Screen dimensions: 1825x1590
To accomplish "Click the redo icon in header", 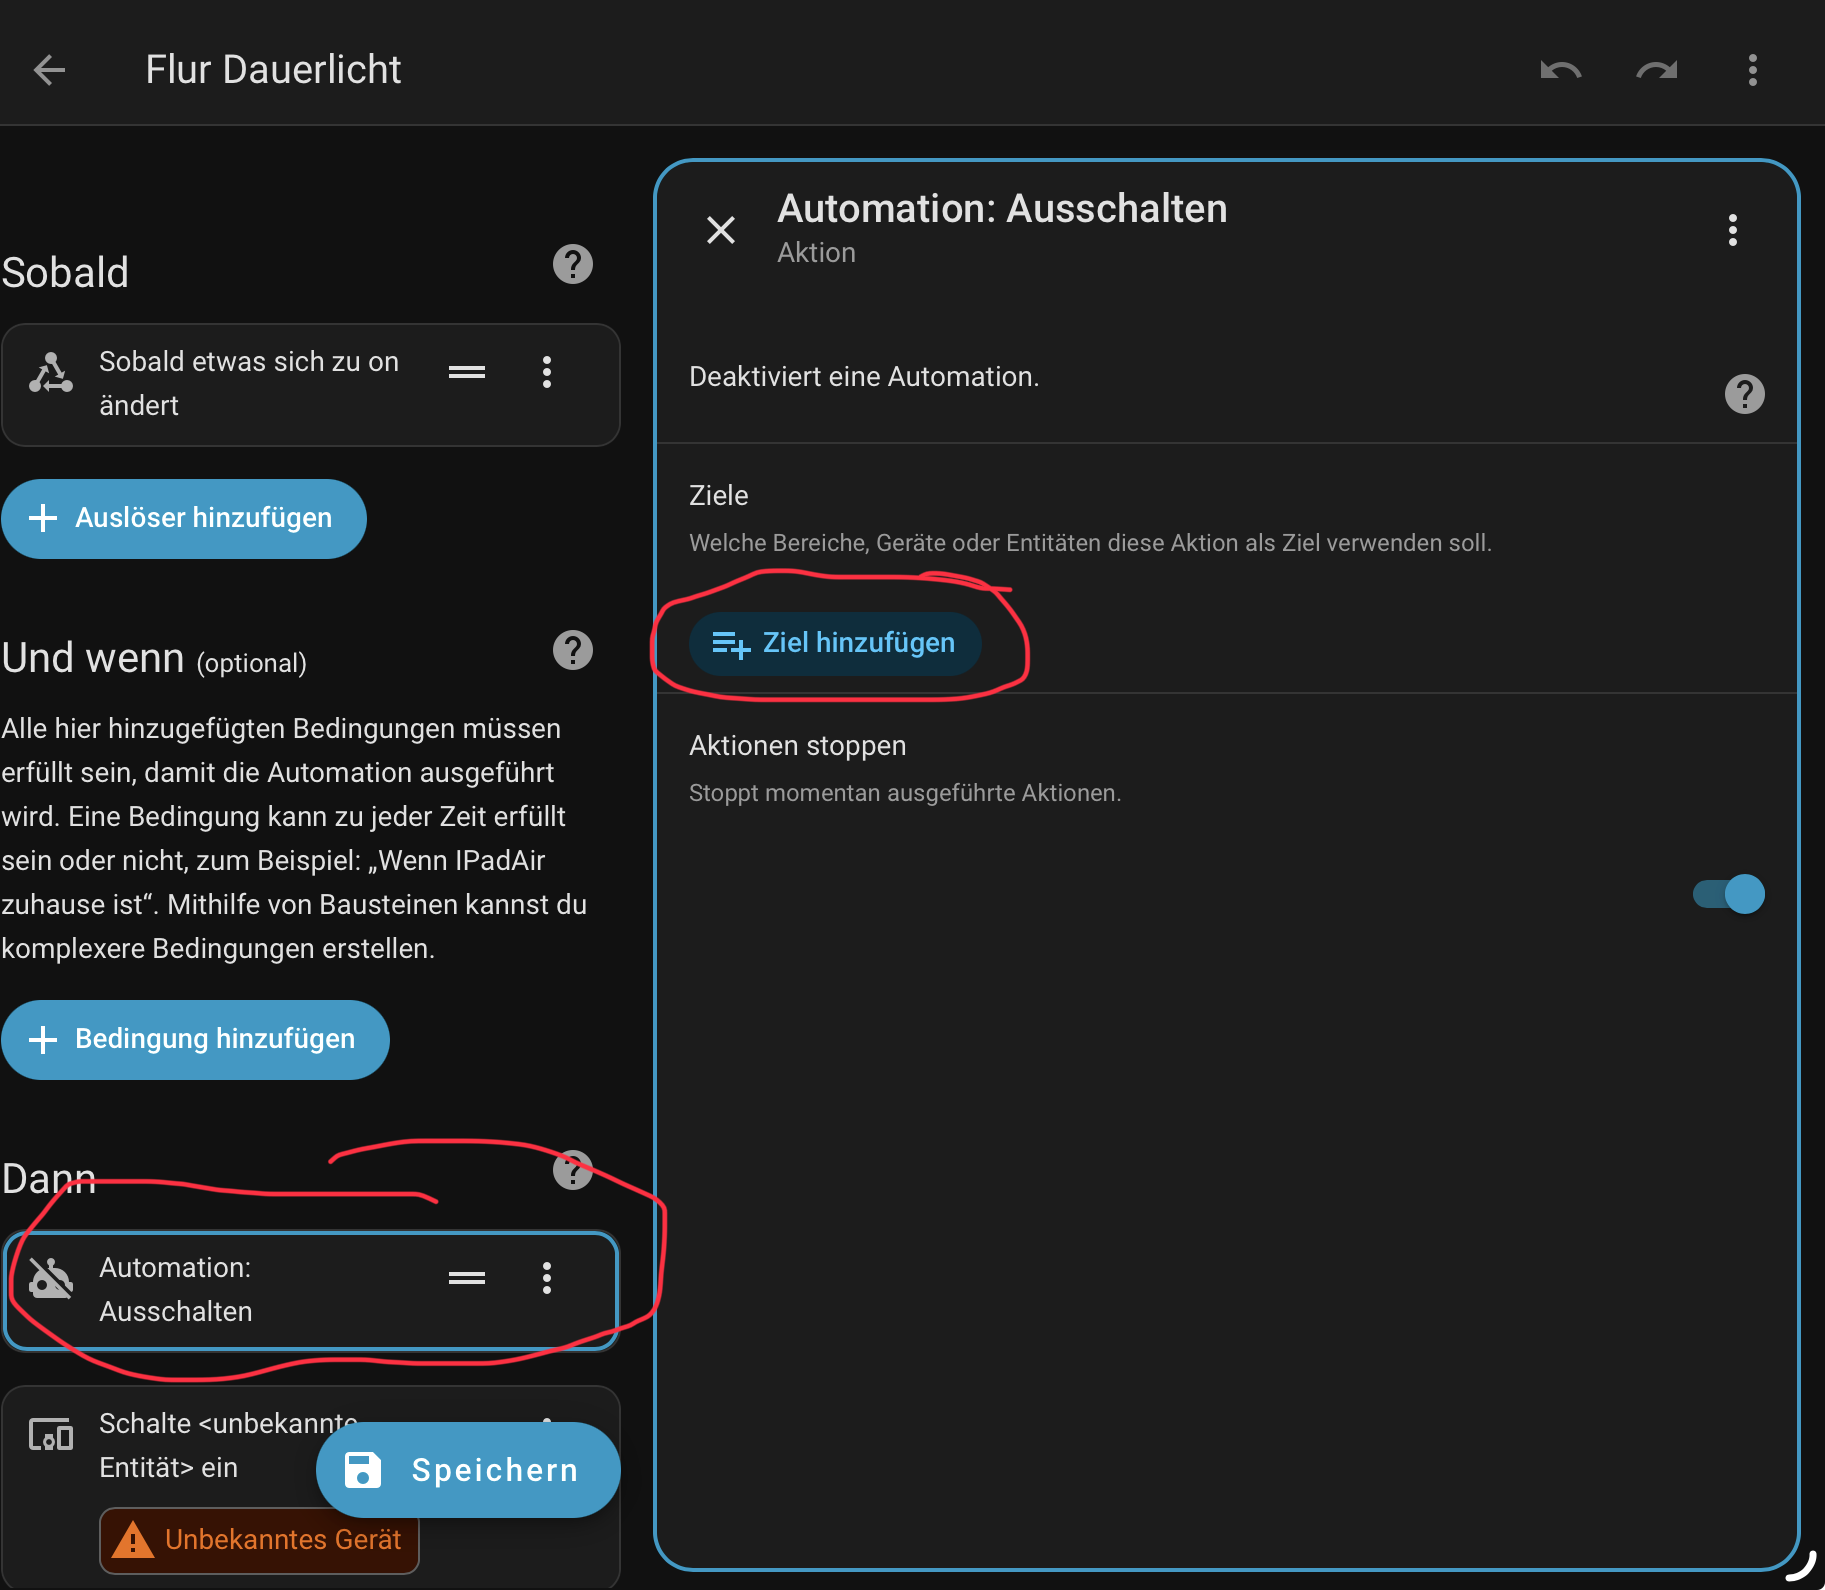I will [x=1656, y=70].
